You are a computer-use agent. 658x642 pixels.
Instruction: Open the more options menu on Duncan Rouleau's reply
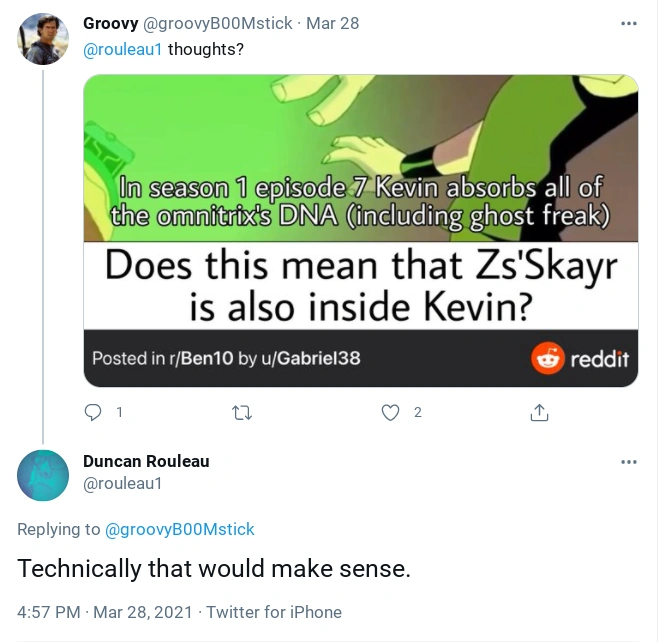pos(629,462)
